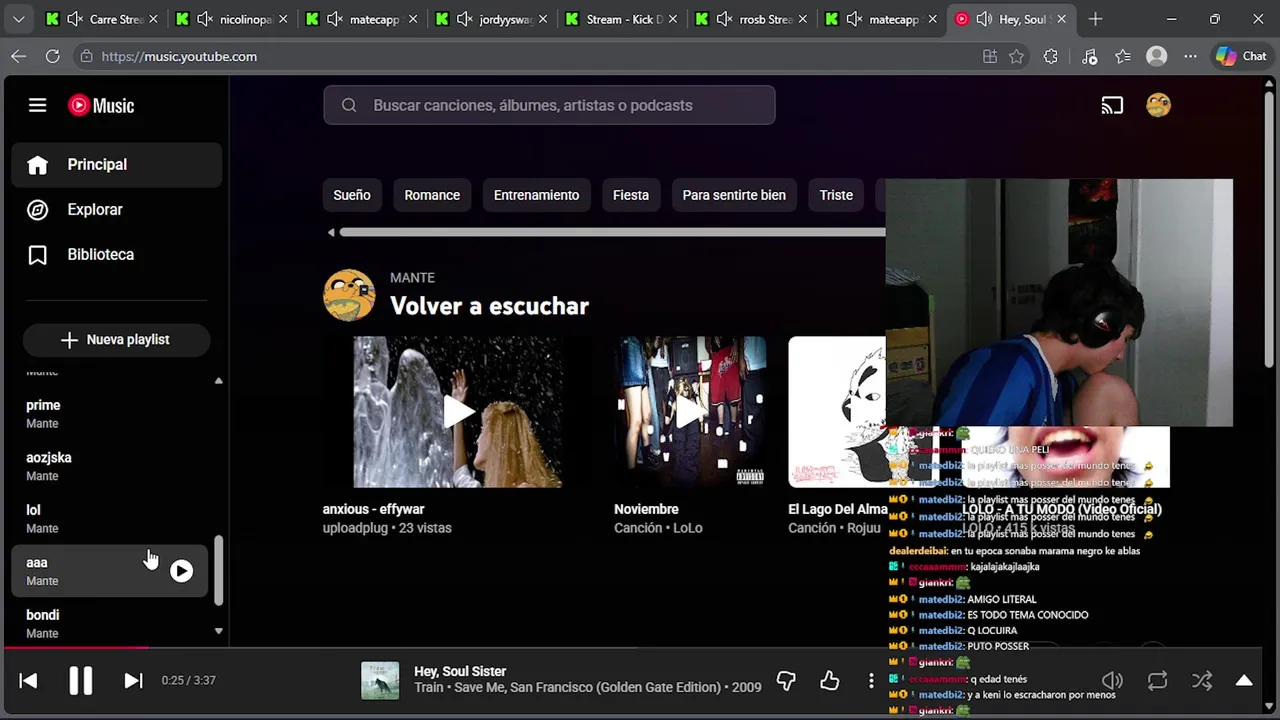The image size is (1280, 720).
Task: Open El Lago Del Alma thumbnail
Action: tap(837, 412)
